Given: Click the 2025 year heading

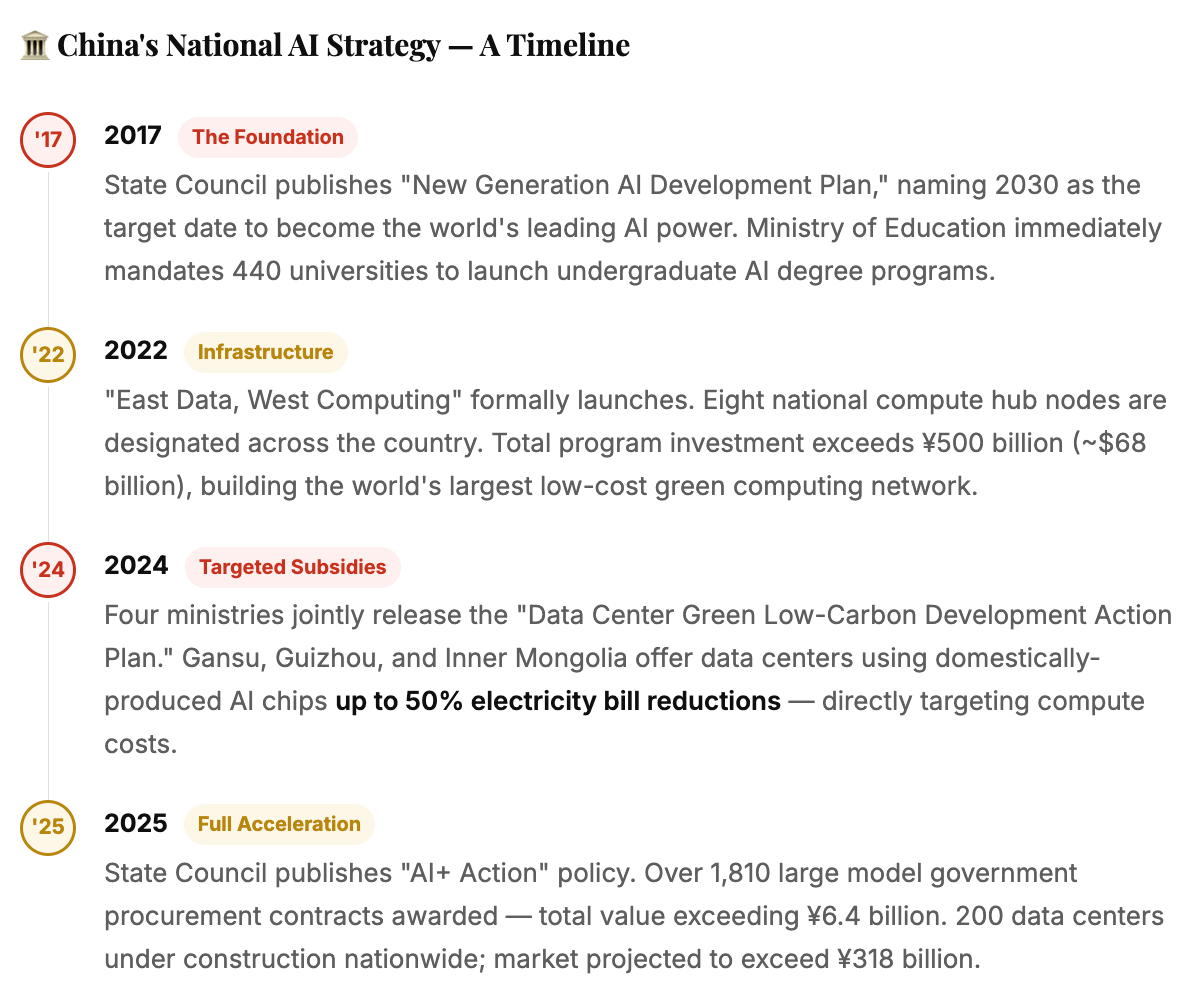Looking at the screenshot, I should [136, 823].
